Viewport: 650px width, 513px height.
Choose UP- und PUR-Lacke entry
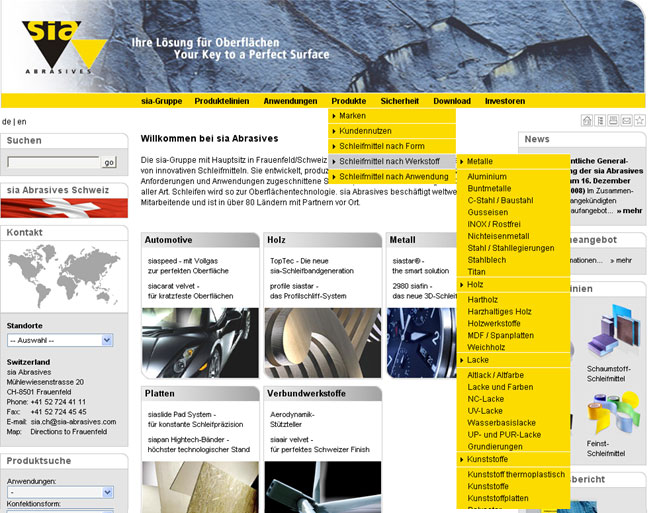point(504,435)
